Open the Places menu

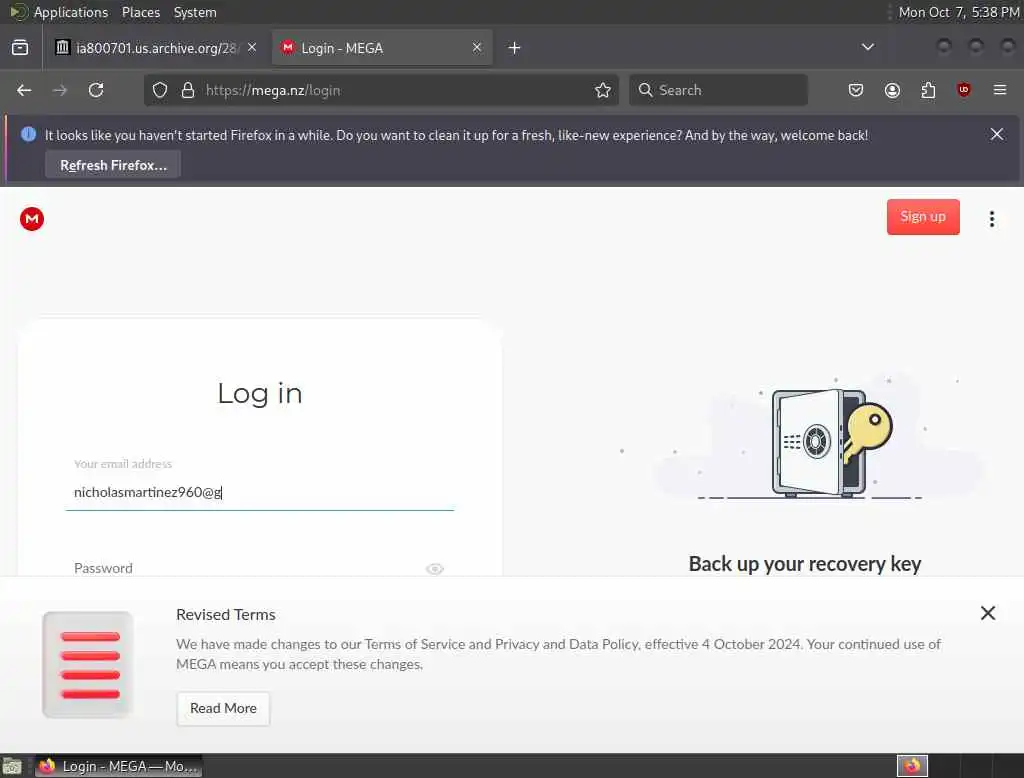click(x=140, y=12)
